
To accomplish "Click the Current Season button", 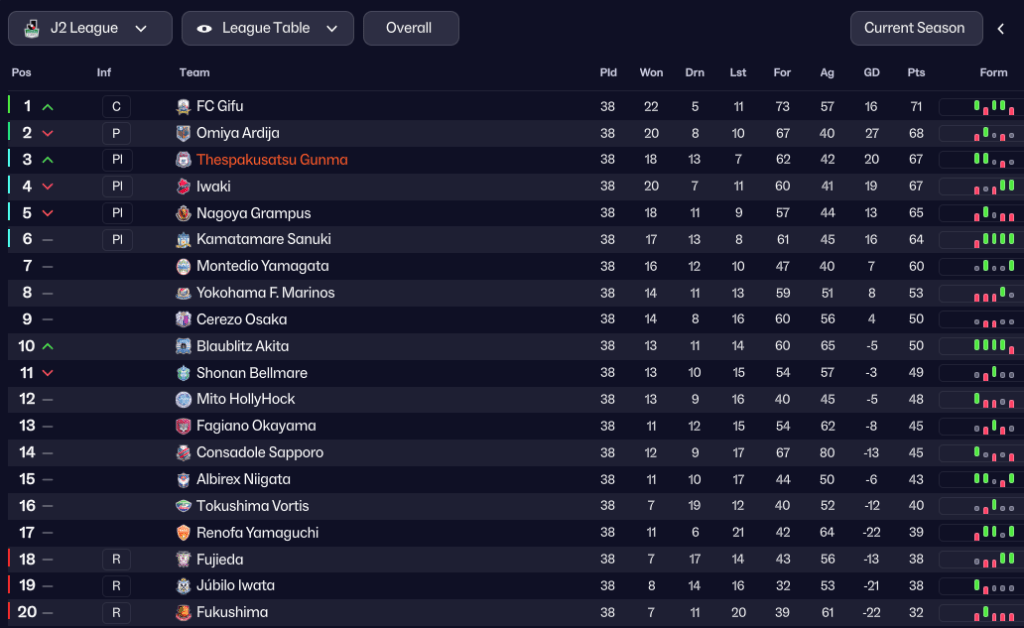I will (x=914, y=28).
